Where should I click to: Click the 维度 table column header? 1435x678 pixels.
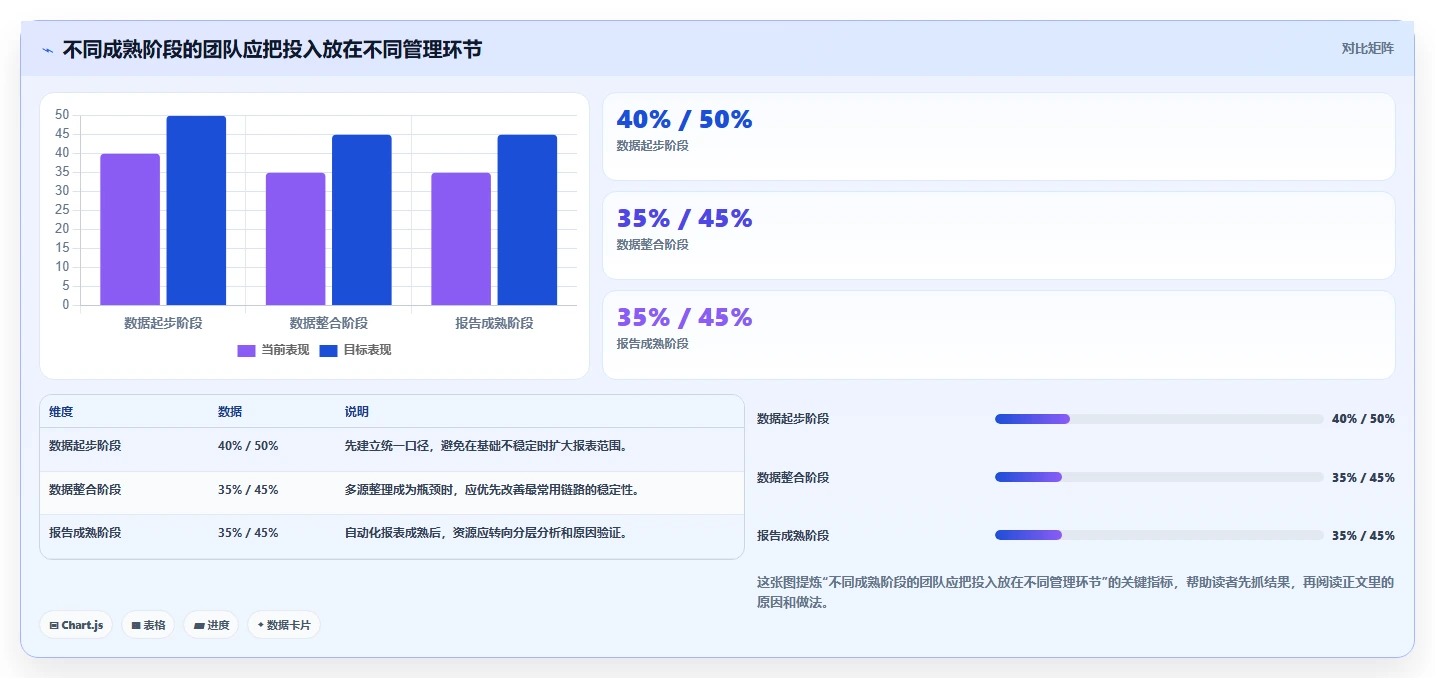click(x=61, y=412)
